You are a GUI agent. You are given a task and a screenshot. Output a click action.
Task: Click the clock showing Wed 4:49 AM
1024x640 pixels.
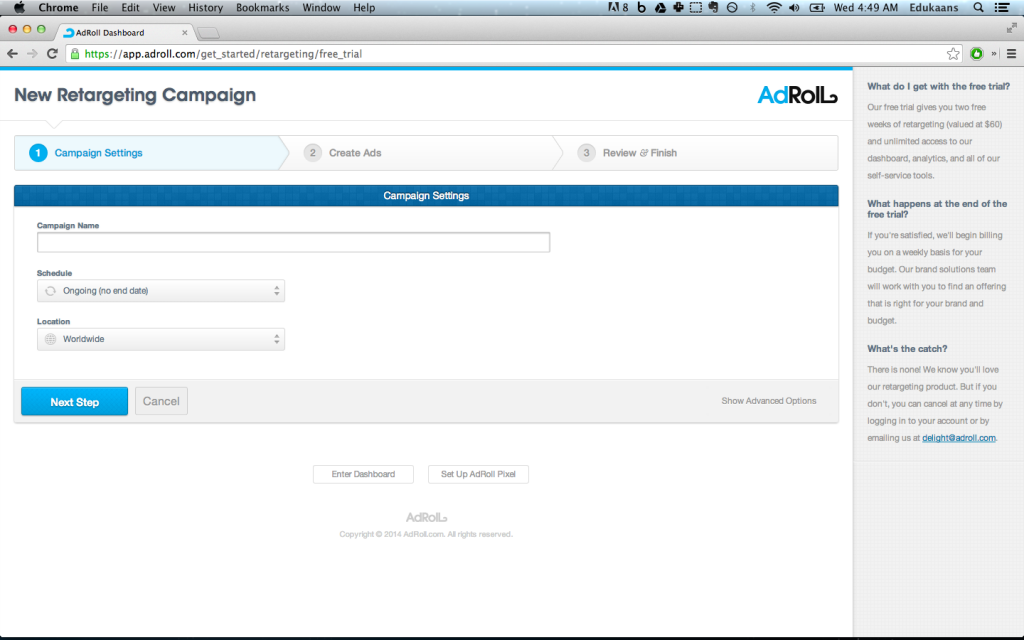click(865, 8)
